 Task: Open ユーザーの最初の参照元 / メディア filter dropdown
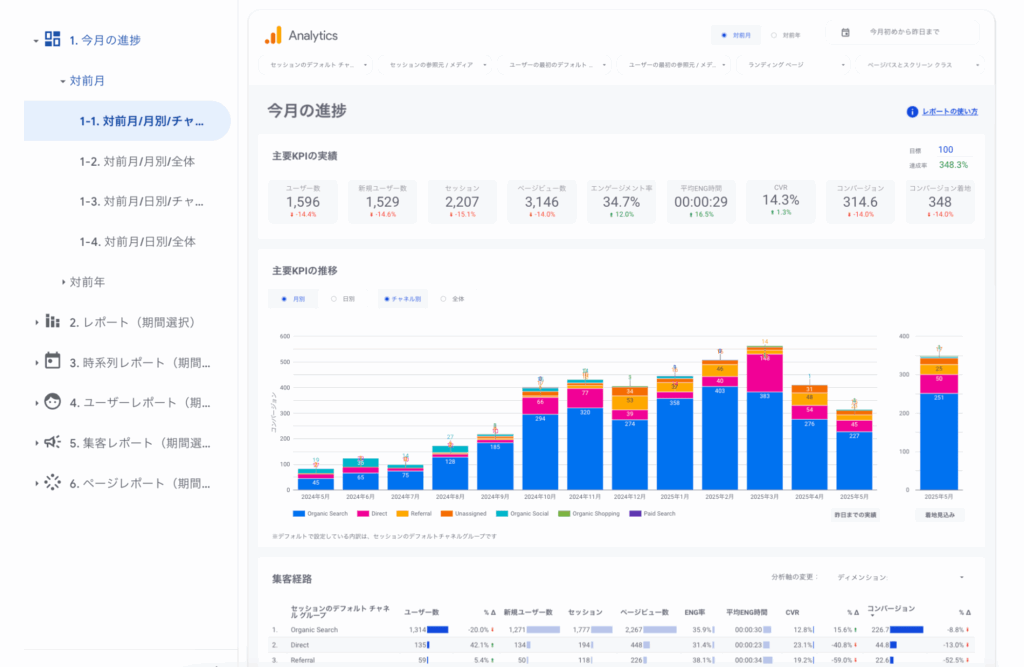[x=676, y=65]
